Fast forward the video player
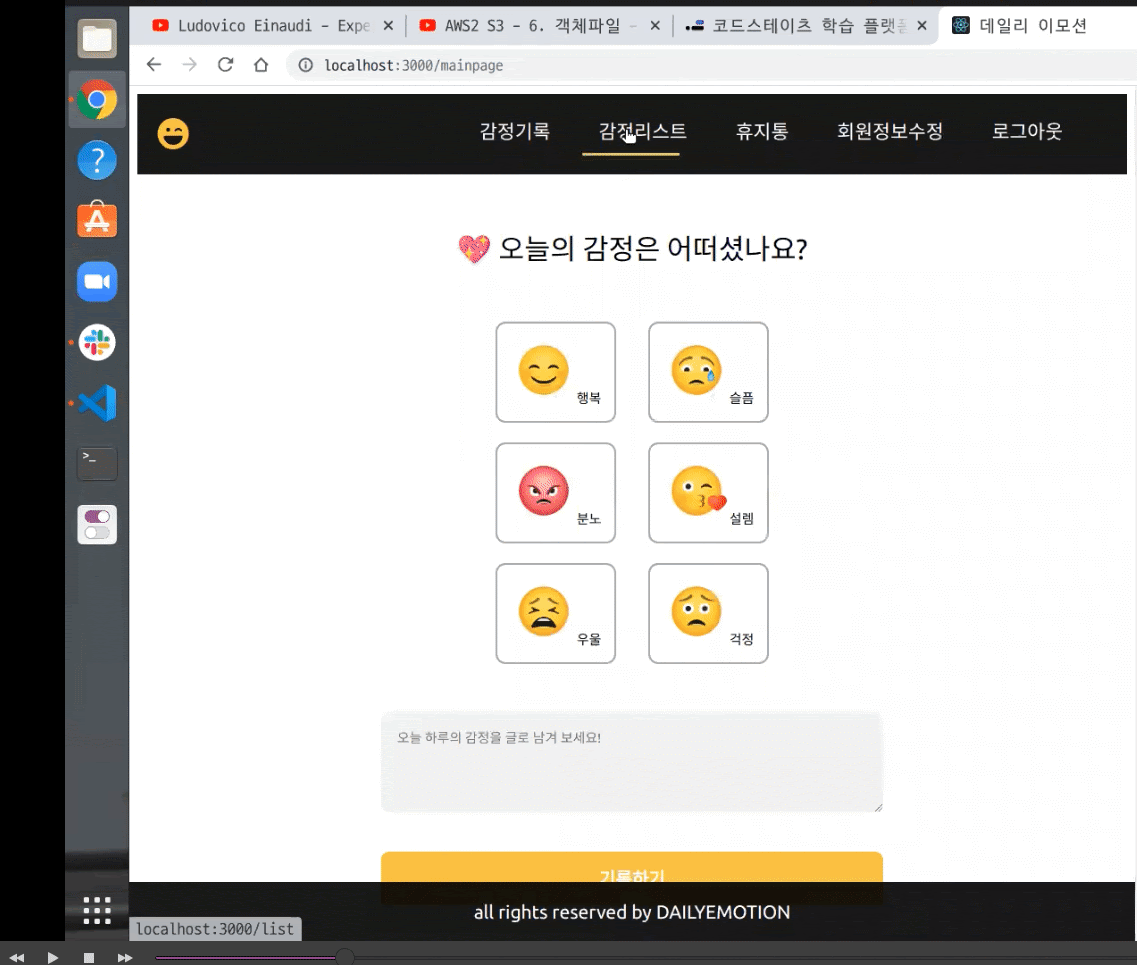 pyautogui.click(x=125, y=958)
